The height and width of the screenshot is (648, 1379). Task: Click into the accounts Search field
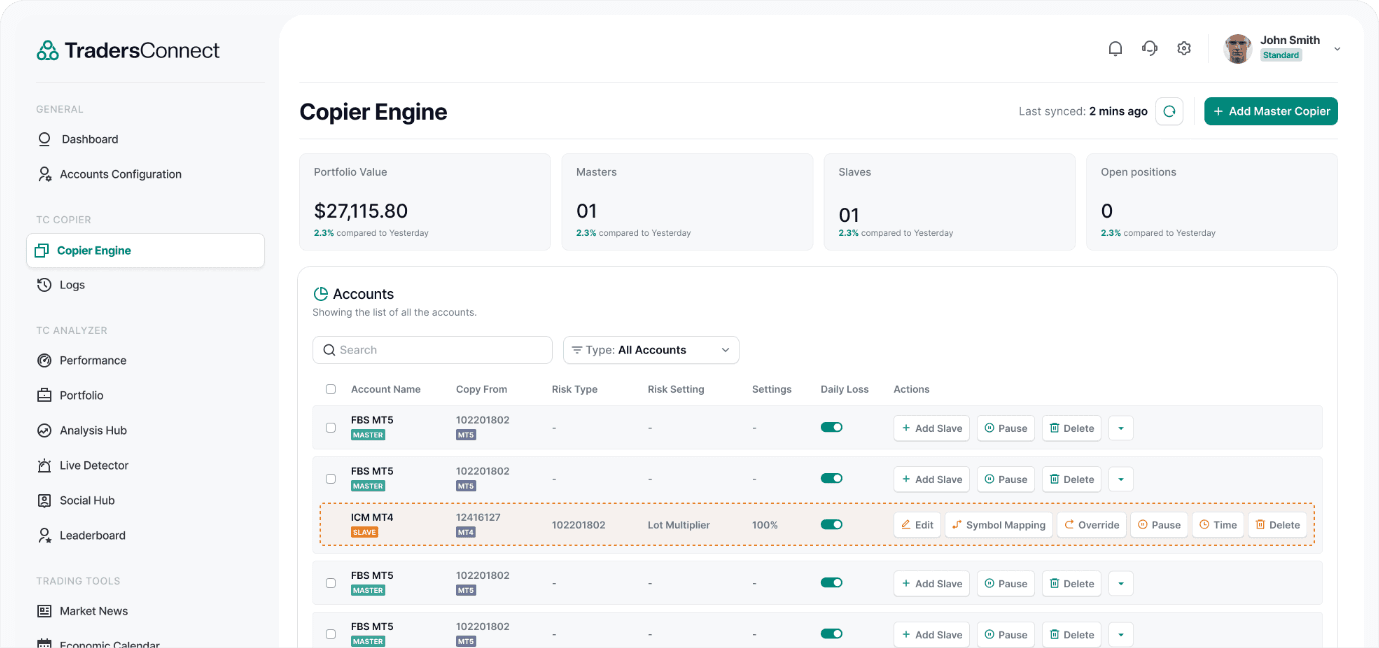[x=440, y=350]
